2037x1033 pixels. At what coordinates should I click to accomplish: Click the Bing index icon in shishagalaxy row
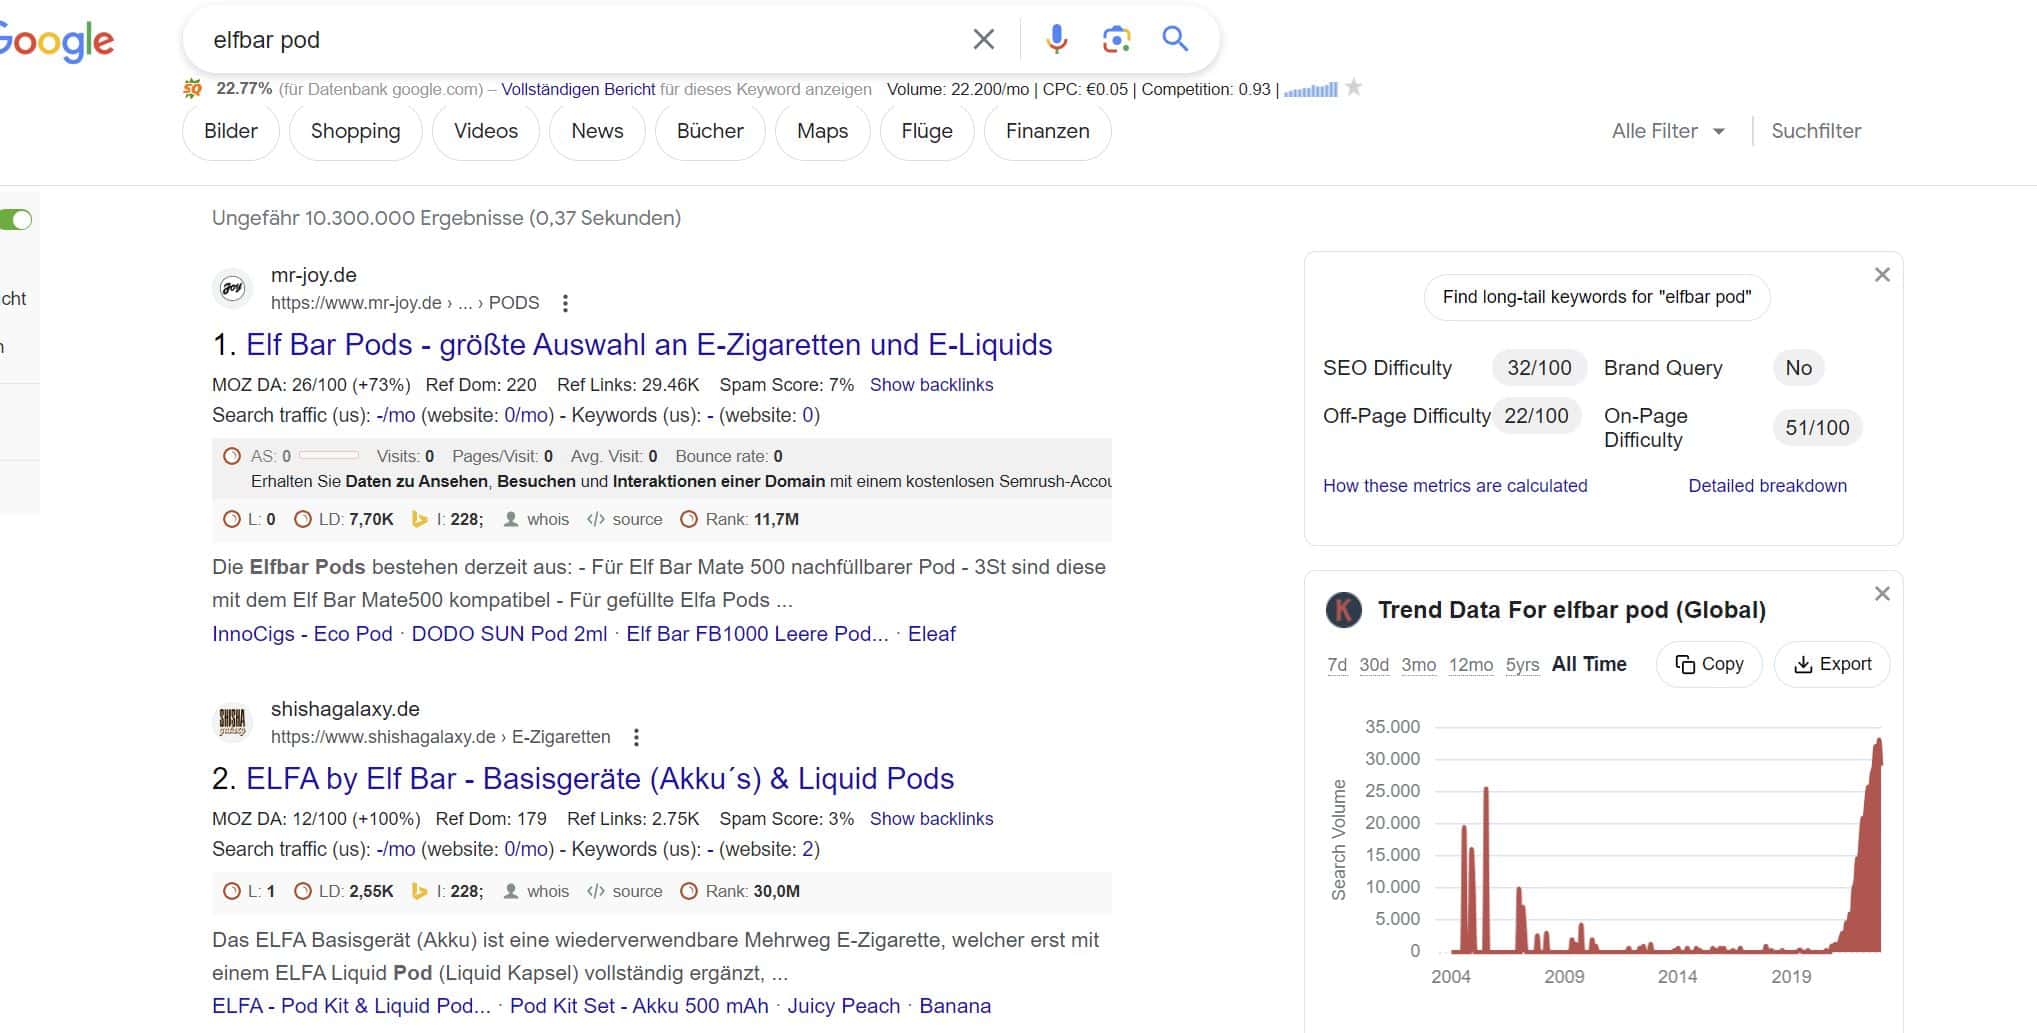click(x=420, y=891)
